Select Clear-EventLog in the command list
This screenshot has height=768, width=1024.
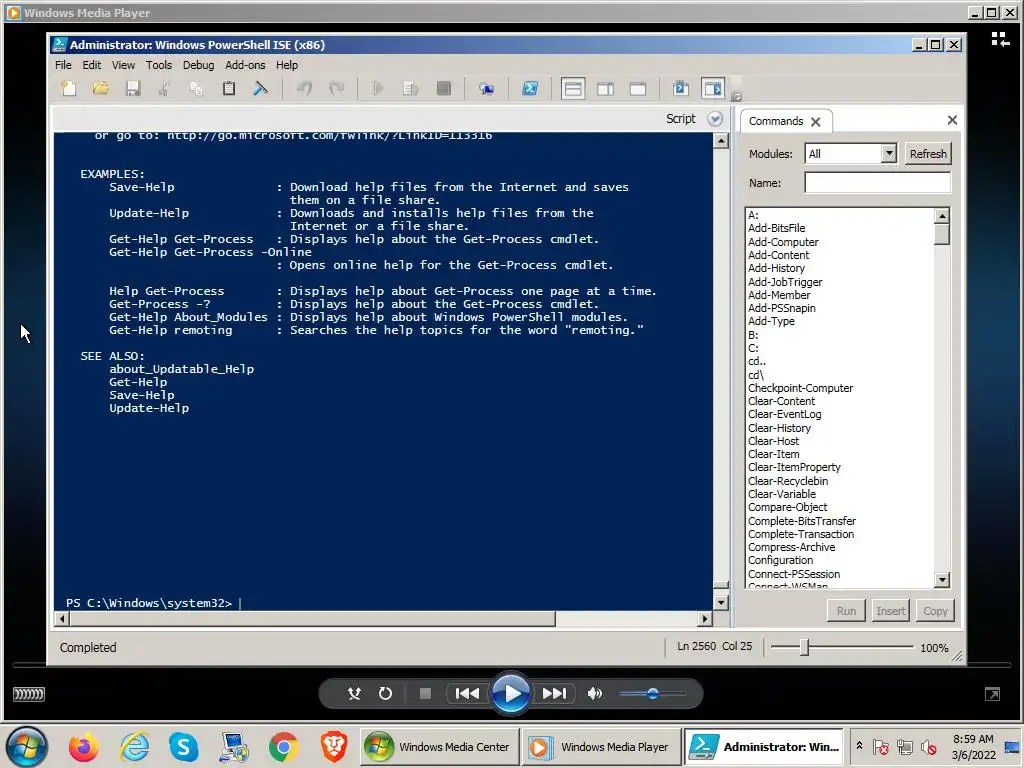coord(784,414)
